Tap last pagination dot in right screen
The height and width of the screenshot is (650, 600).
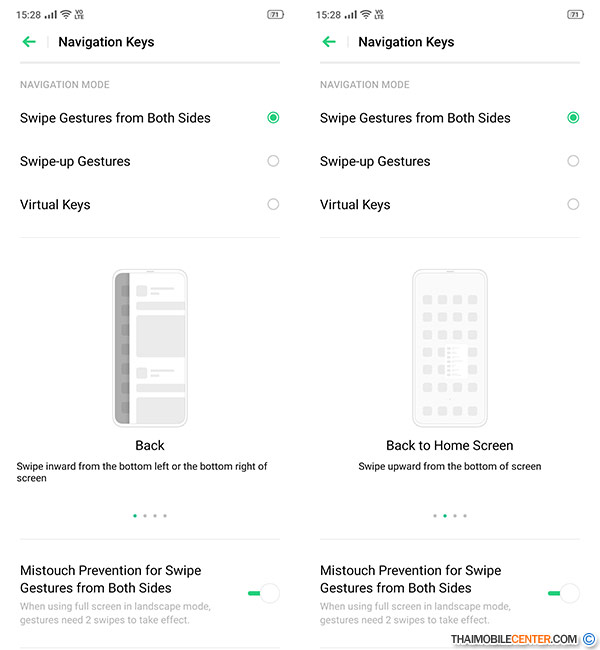pos(465,516)
